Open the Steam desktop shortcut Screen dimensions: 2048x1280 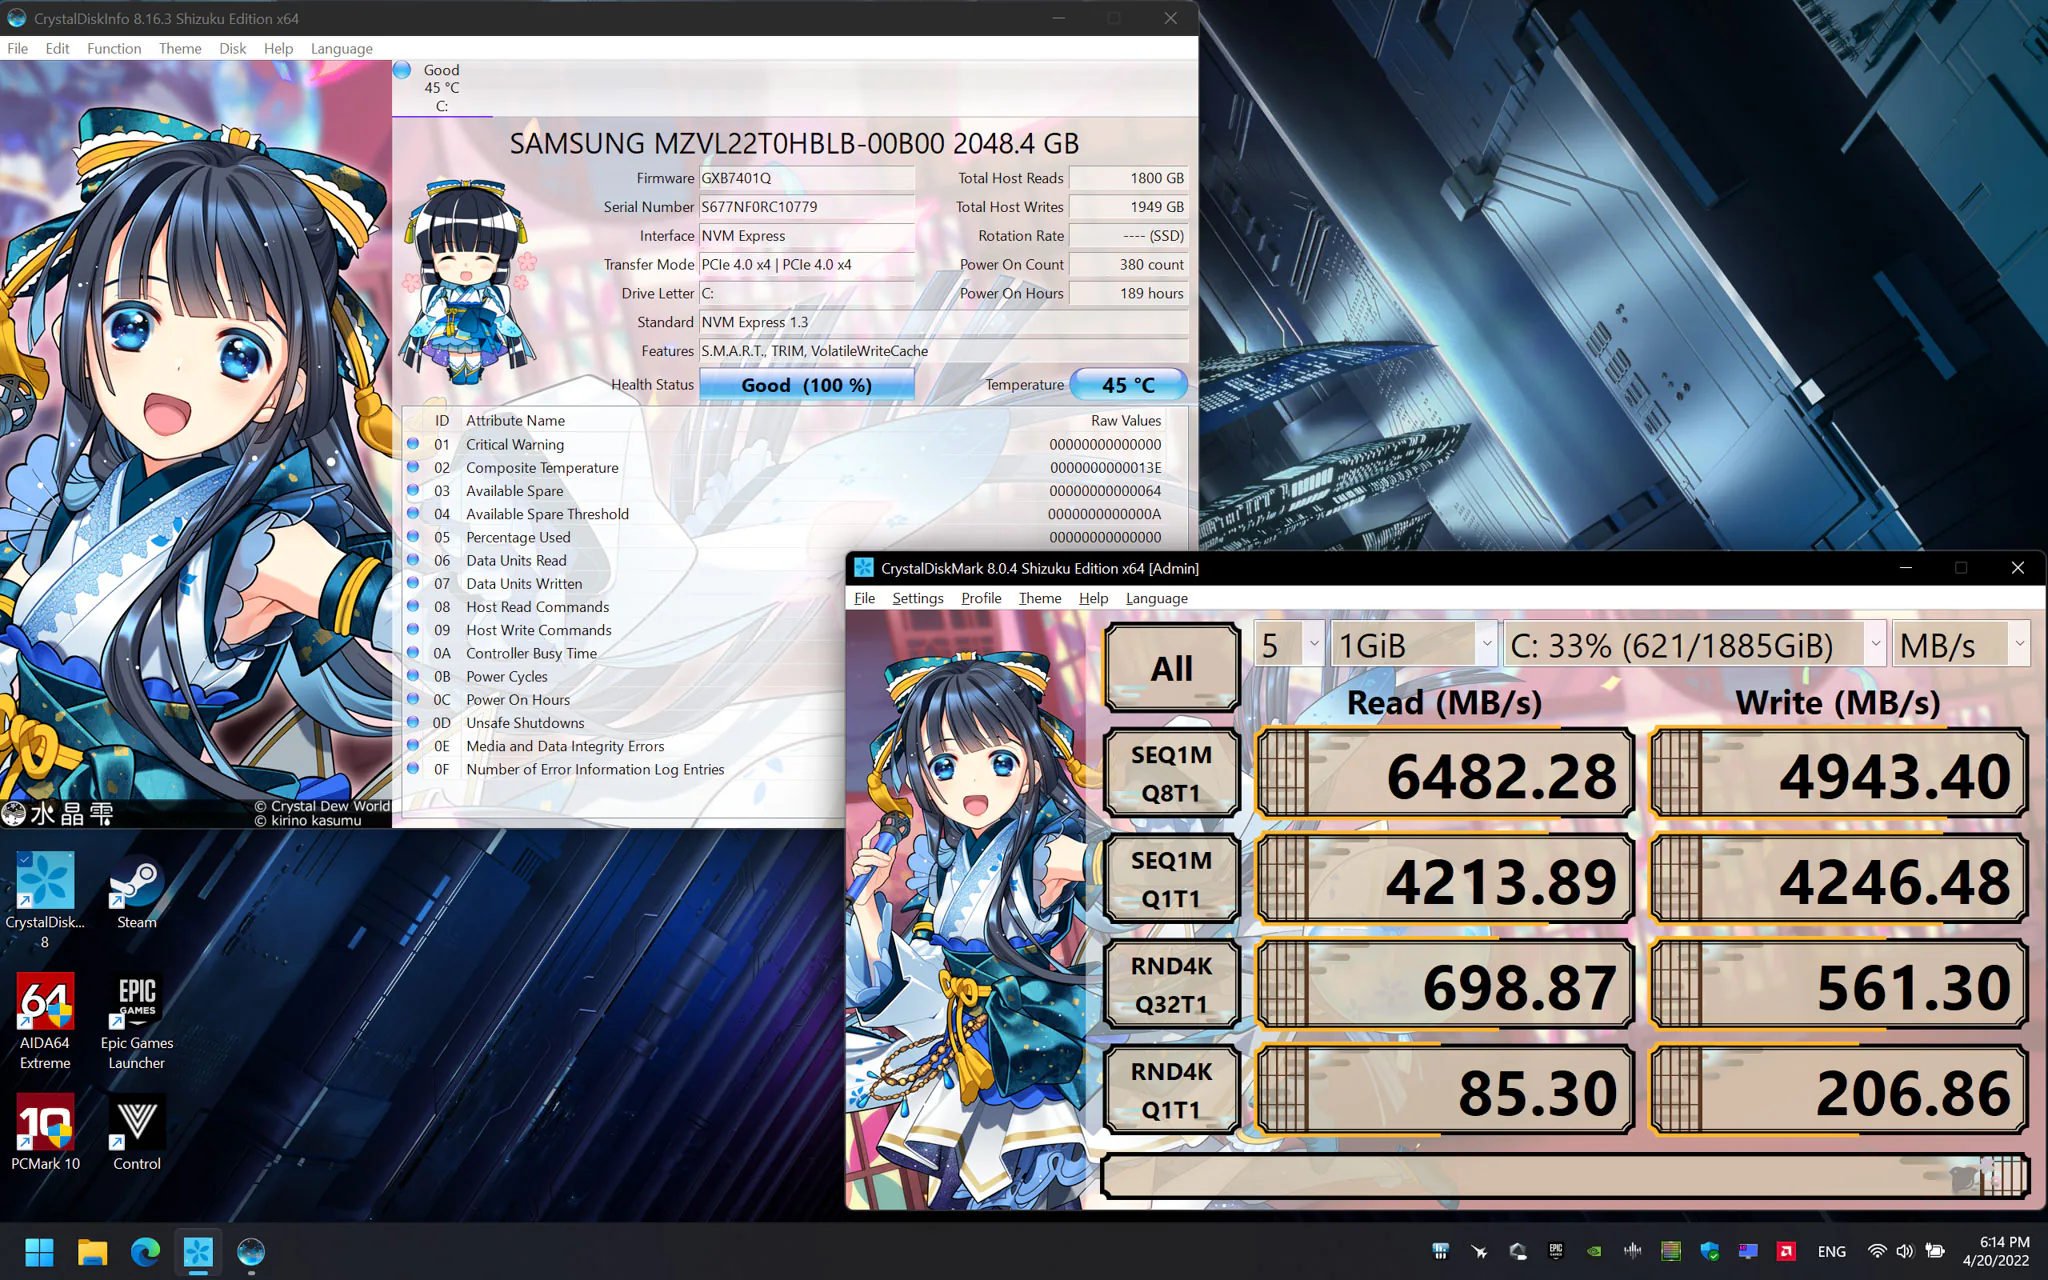[137, 891]
